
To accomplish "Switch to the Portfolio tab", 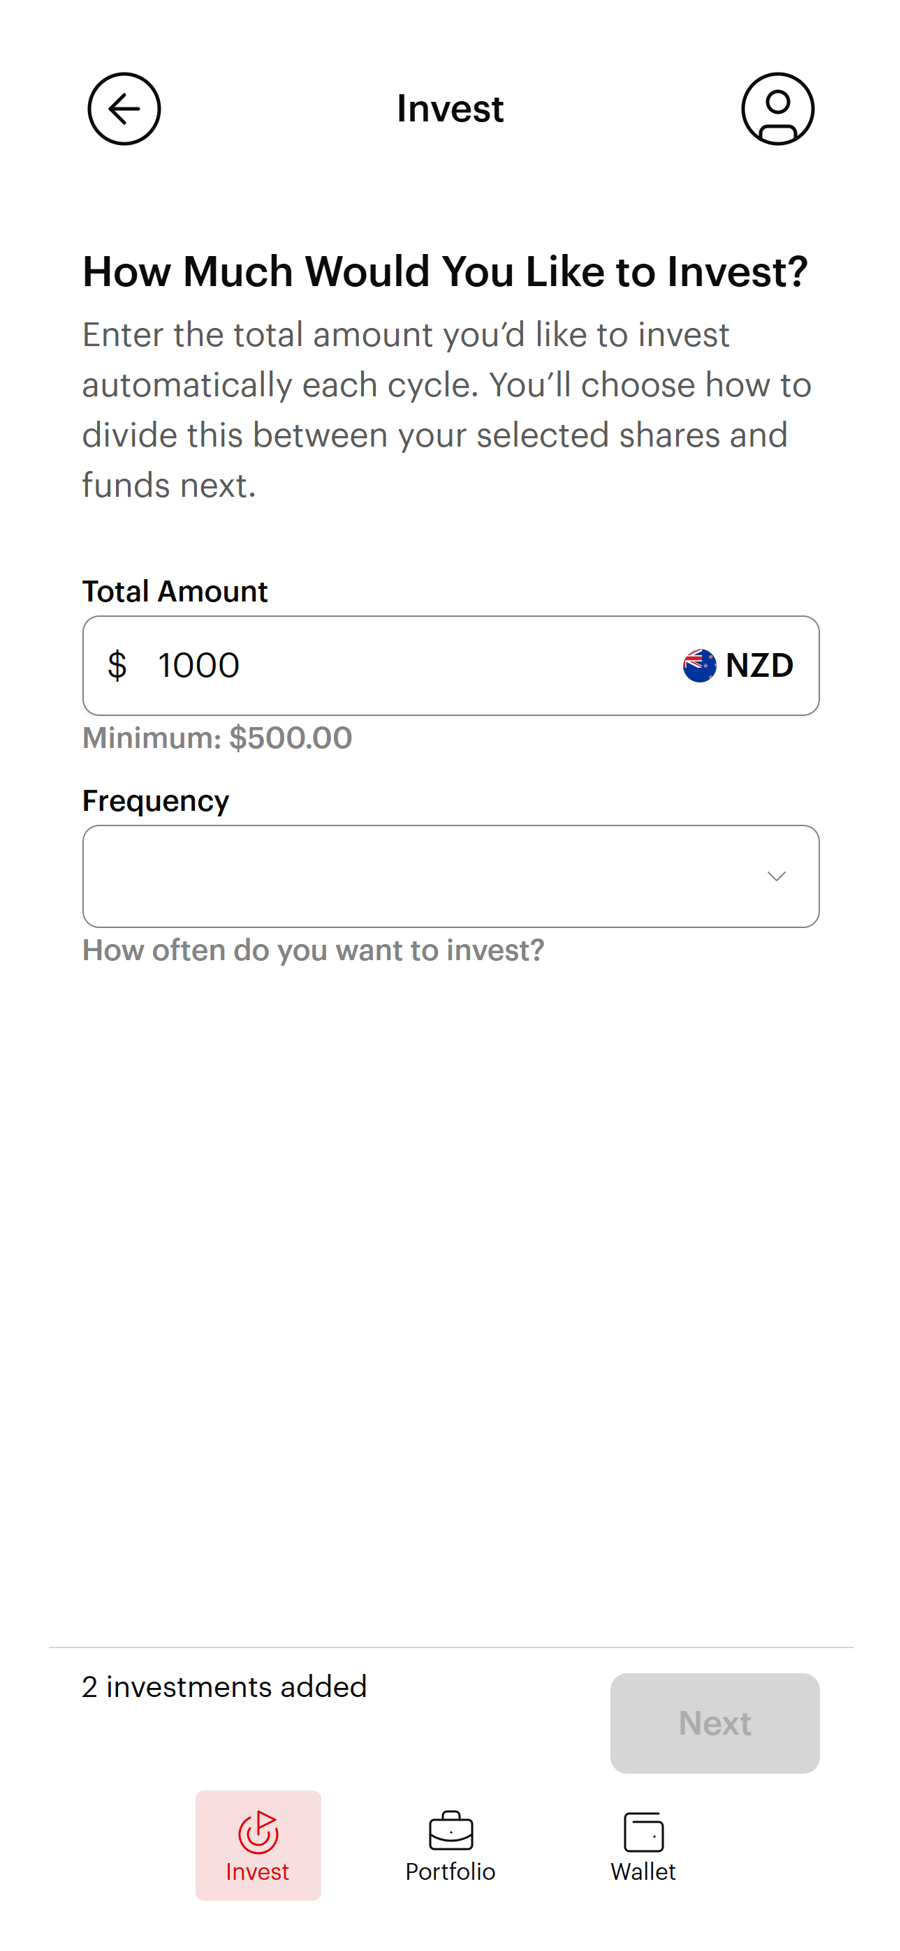I will click(x=450, y=1845).
